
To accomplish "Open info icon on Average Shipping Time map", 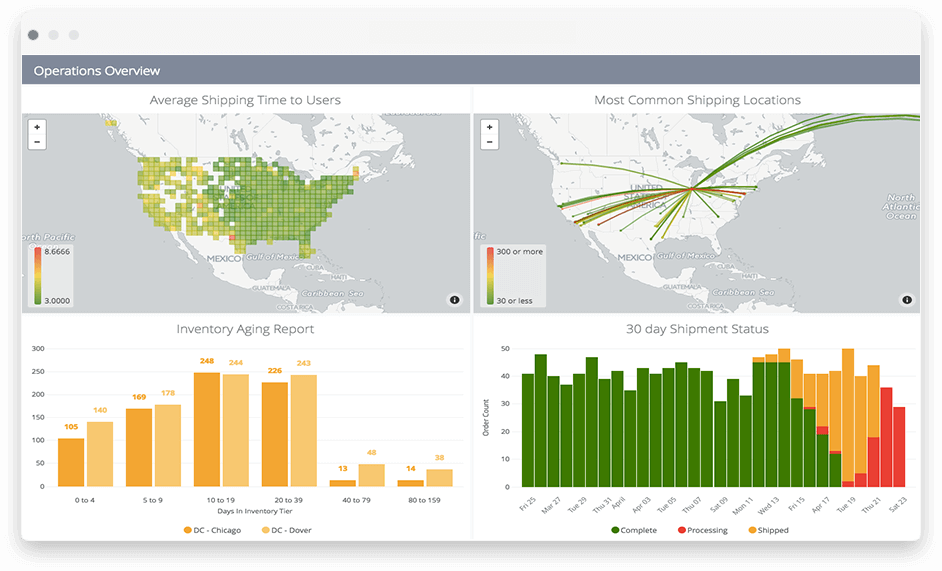I will click(455, 300).
